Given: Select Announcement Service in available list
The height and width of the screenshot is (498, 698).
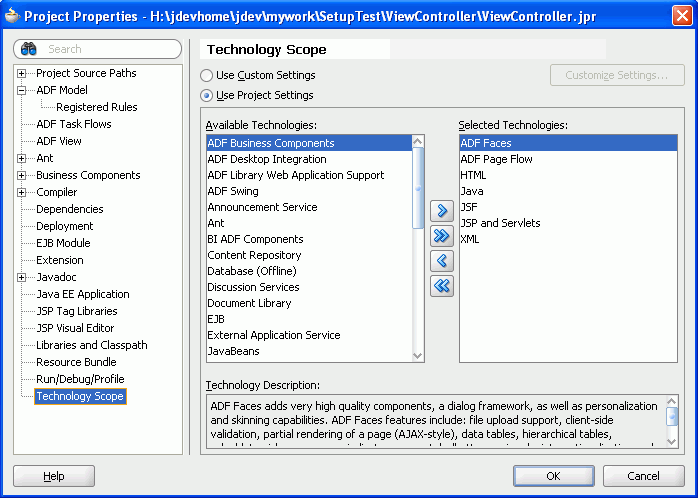Looking at the screenshot, I should click(x=309, y=207).
